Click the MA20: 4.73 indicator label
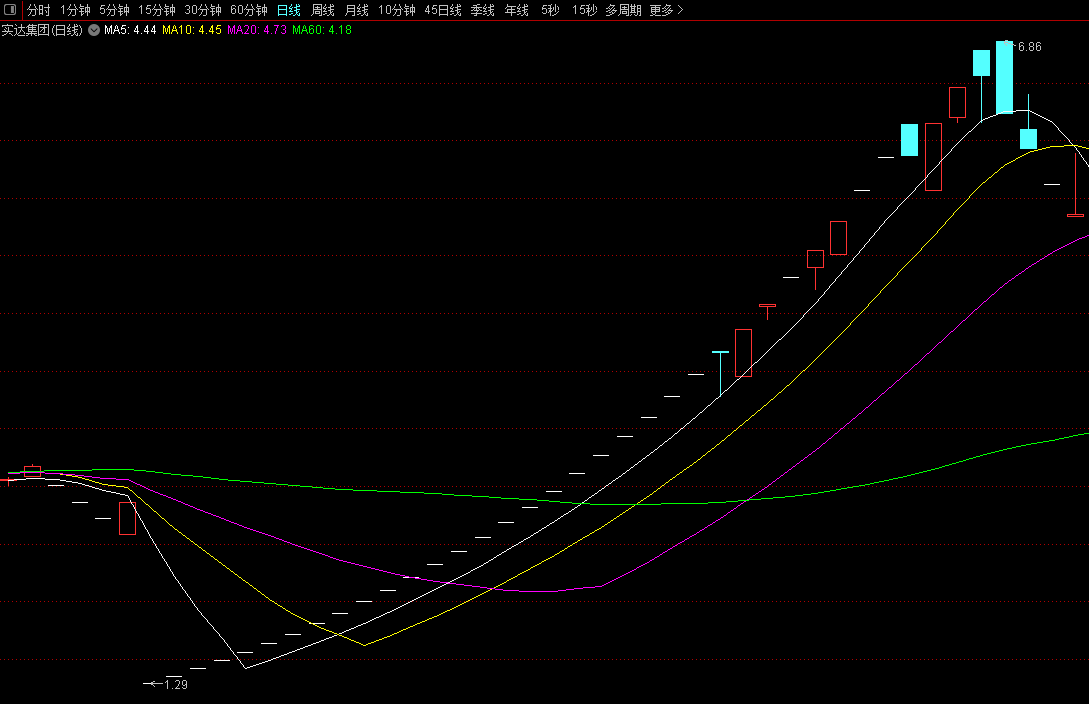Viewport: 1089px width, 704px height. tap(256, 30)
